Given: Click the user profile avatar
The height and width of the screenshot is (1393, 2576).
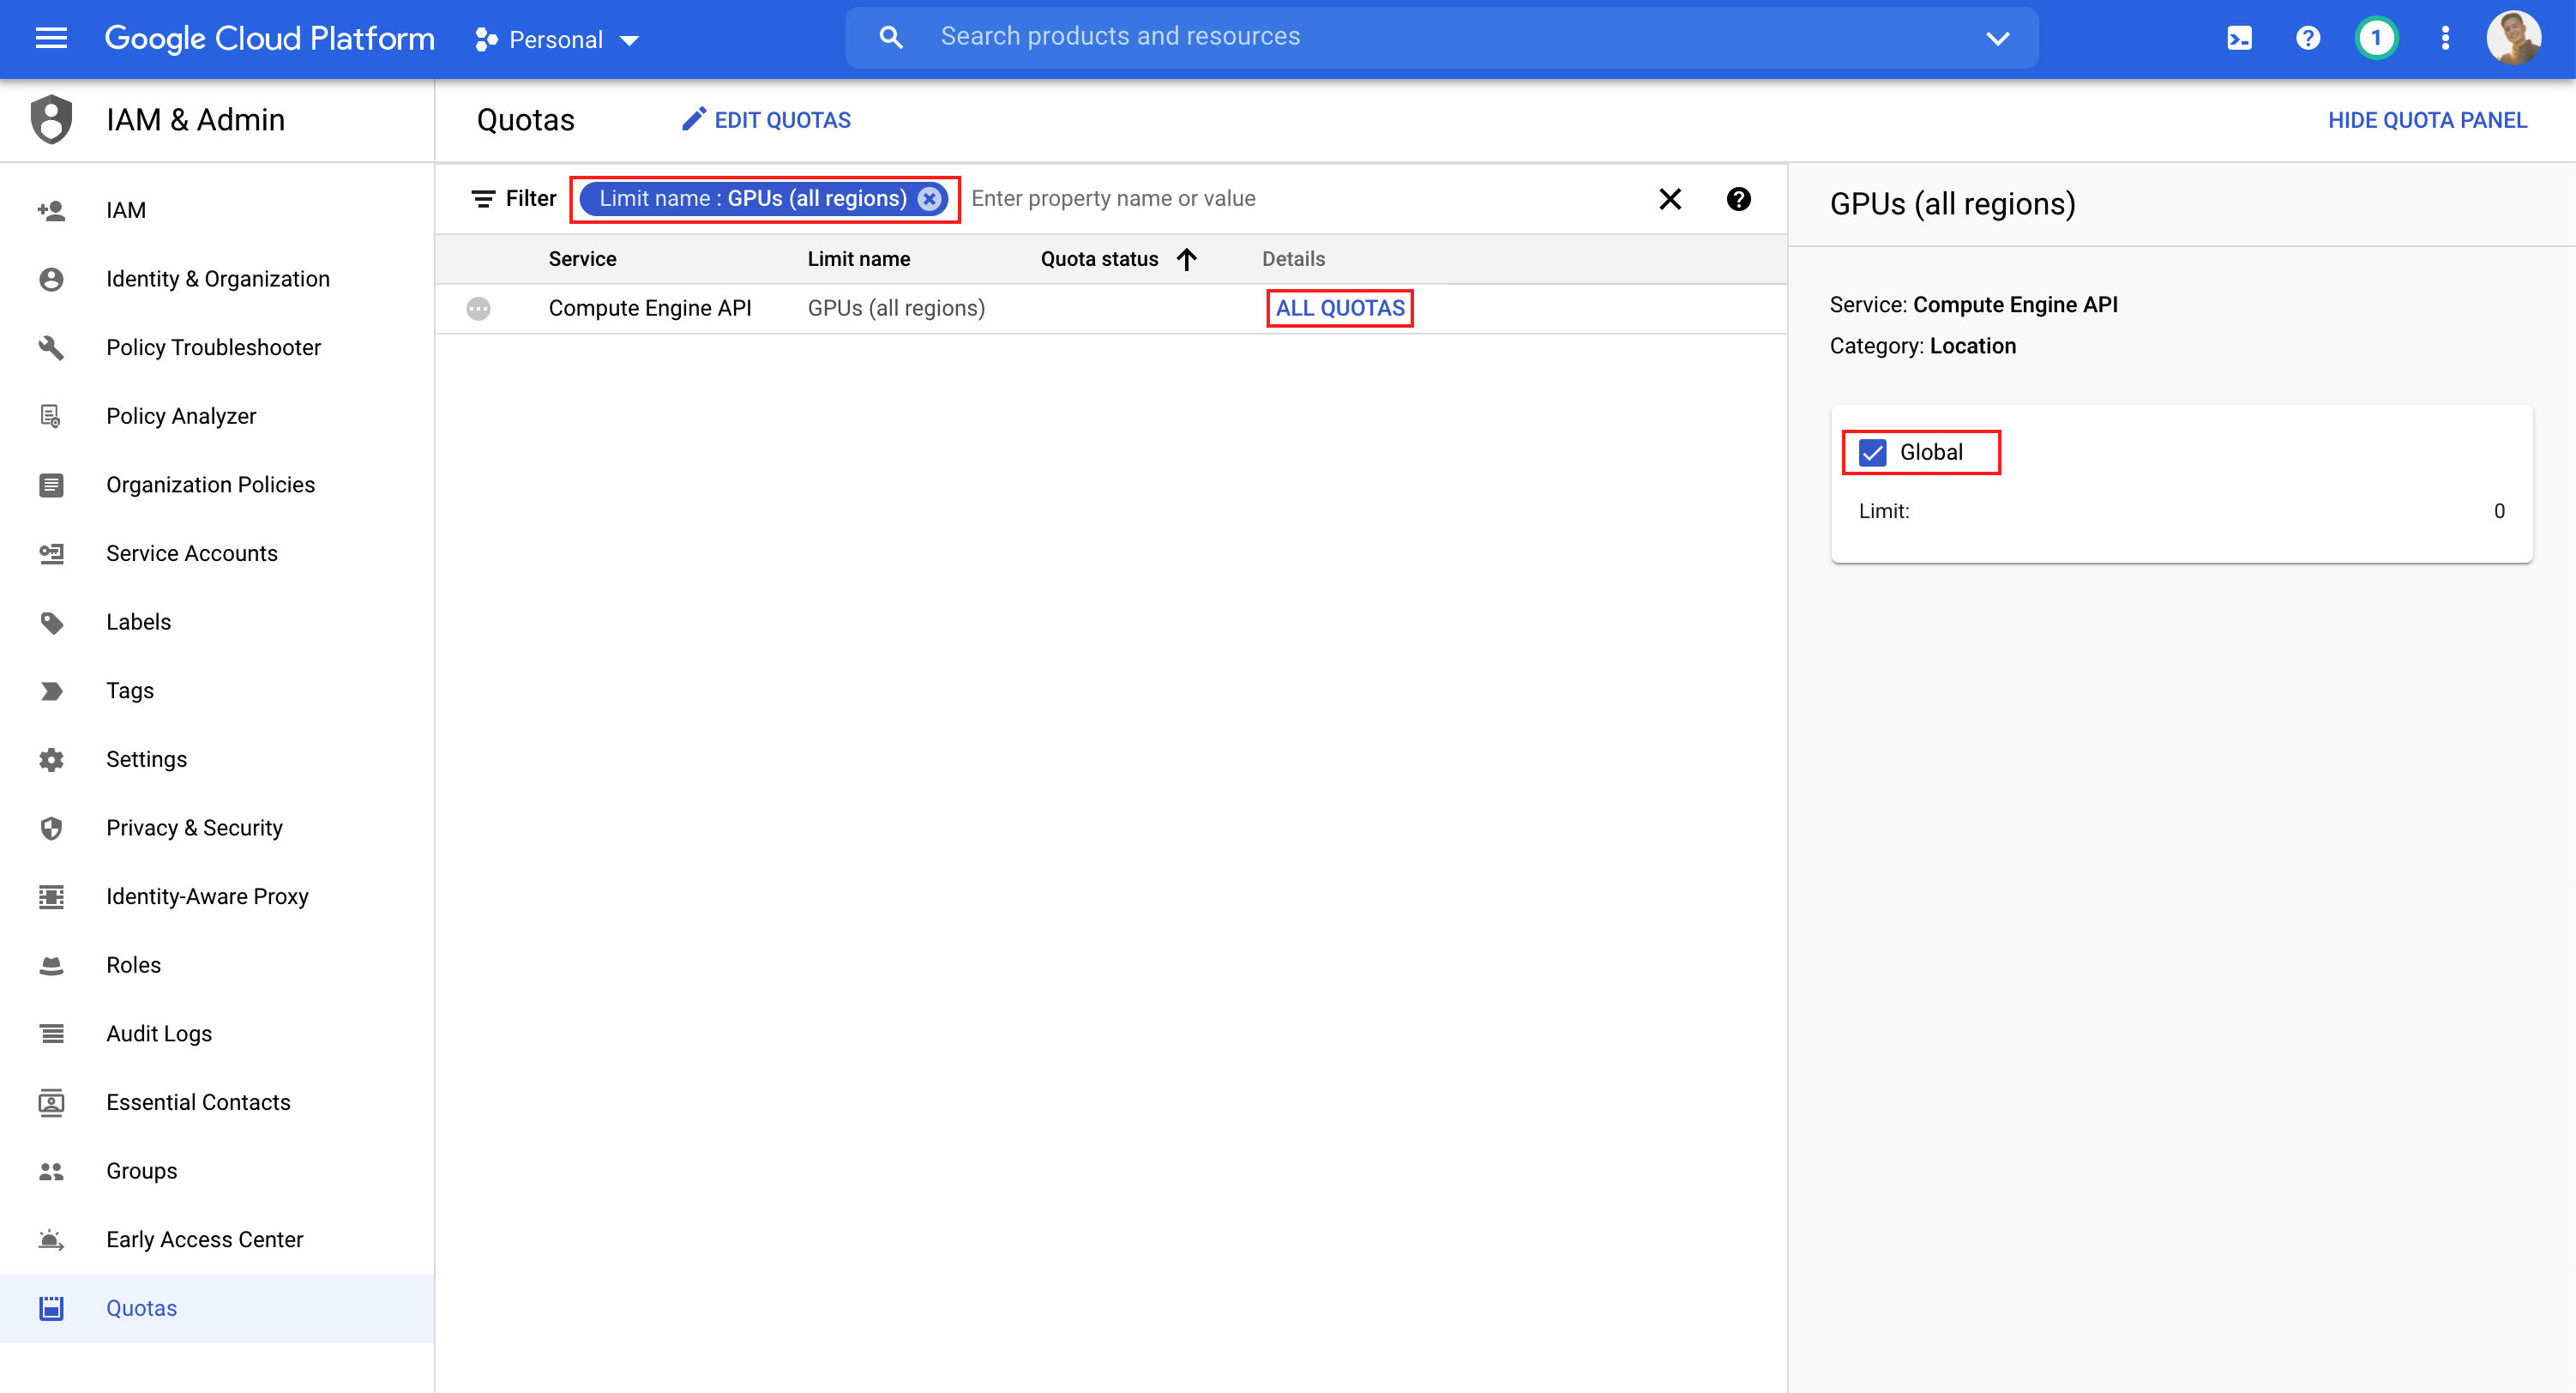Looking at the screenshot, I should (x=2513, y=38).
